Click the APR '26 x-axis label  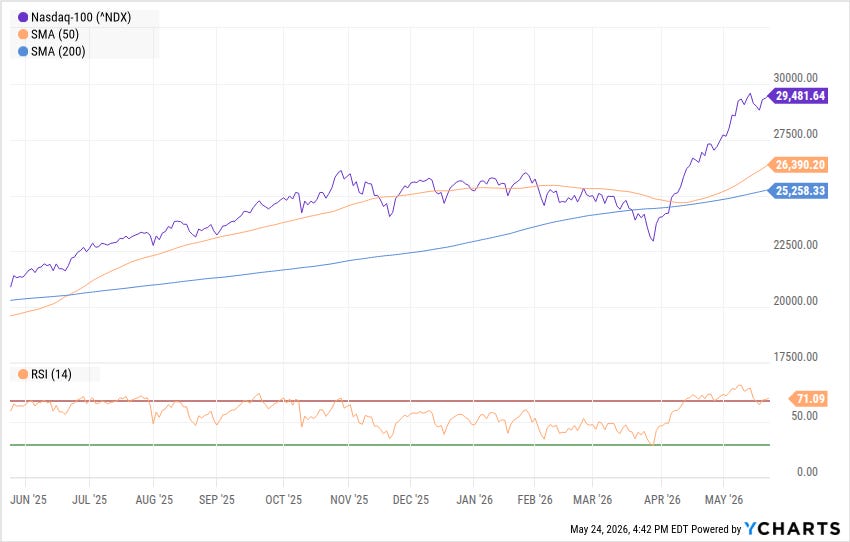(662, 500)
